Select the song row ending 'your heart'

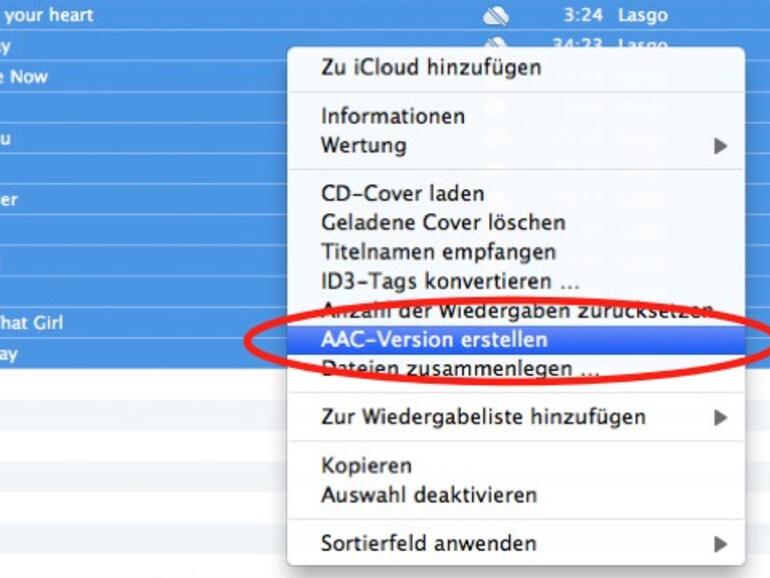[x=385, y=15]
